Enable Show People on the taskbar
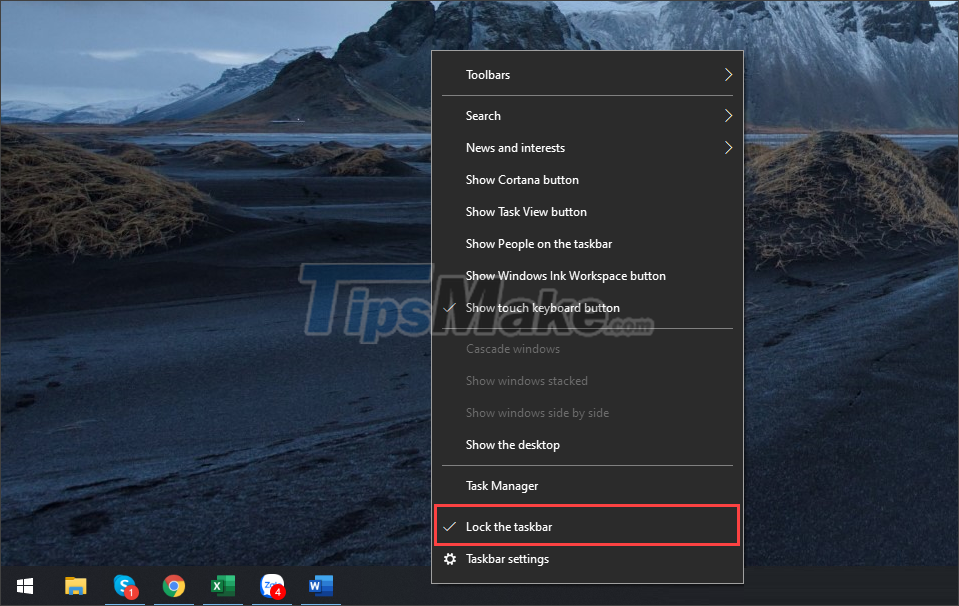Viewport: 959px width, 606px height. (x=587, y=244)
